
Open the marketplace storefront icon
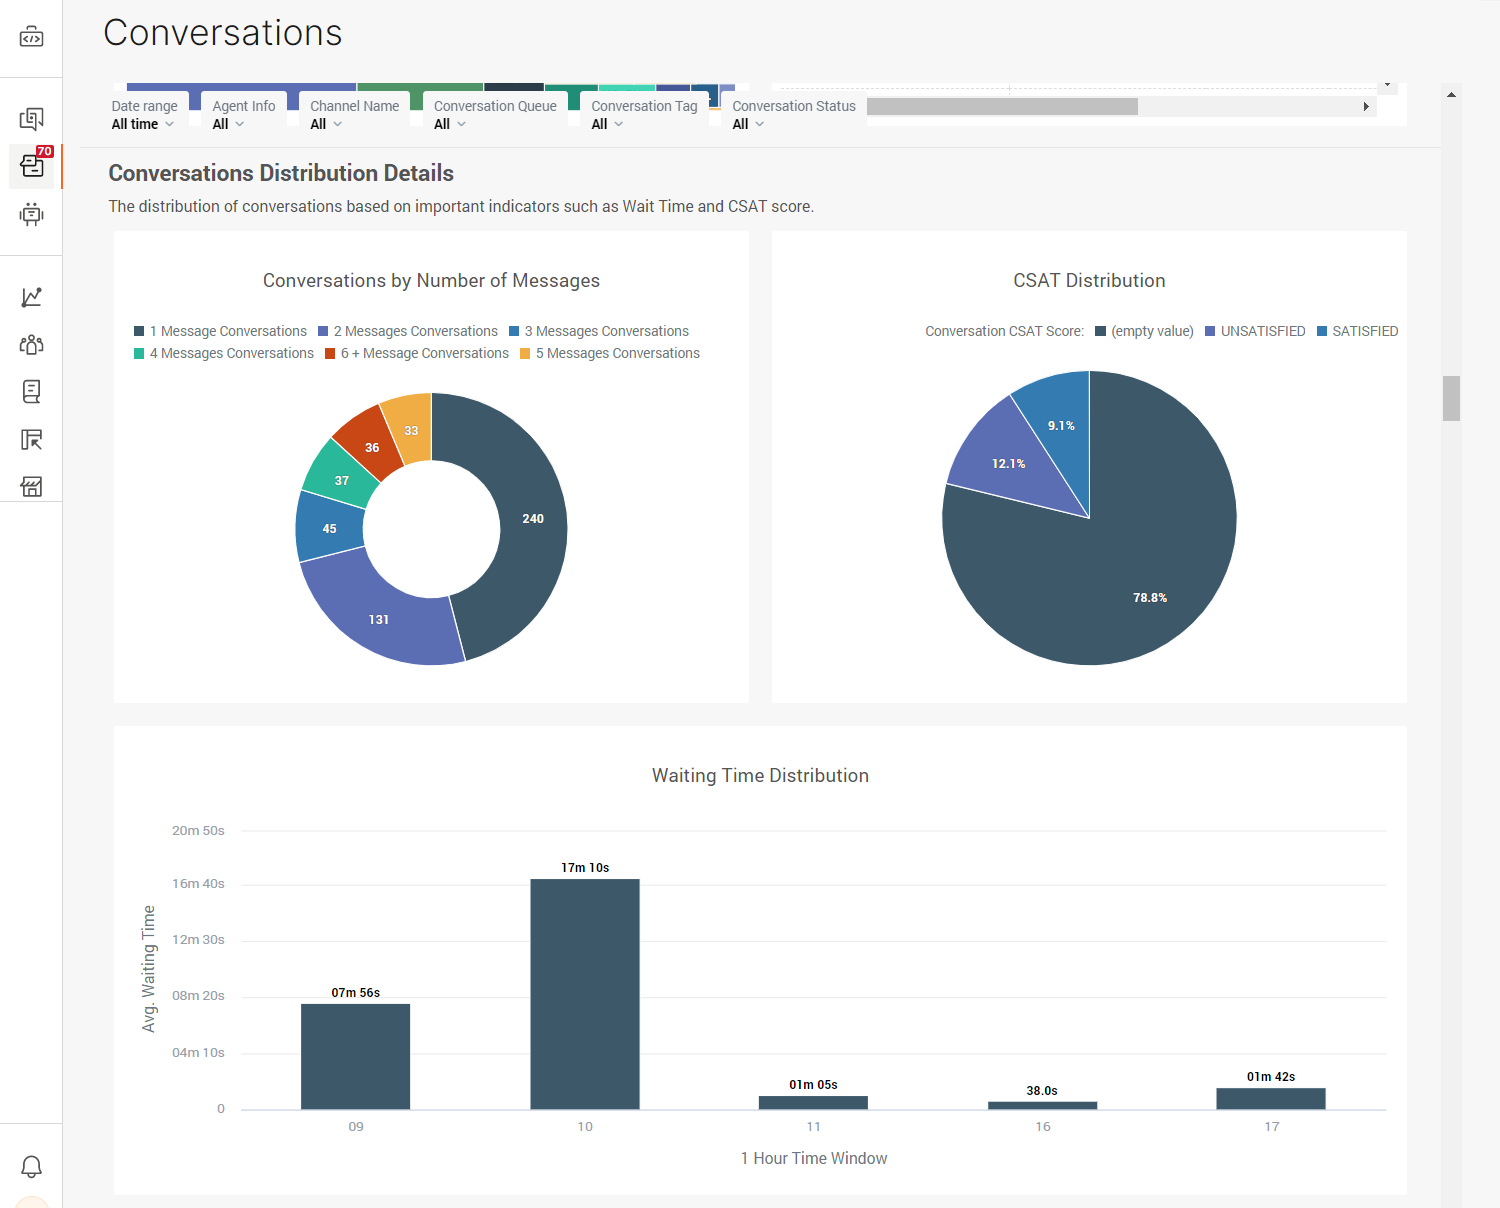31,486
